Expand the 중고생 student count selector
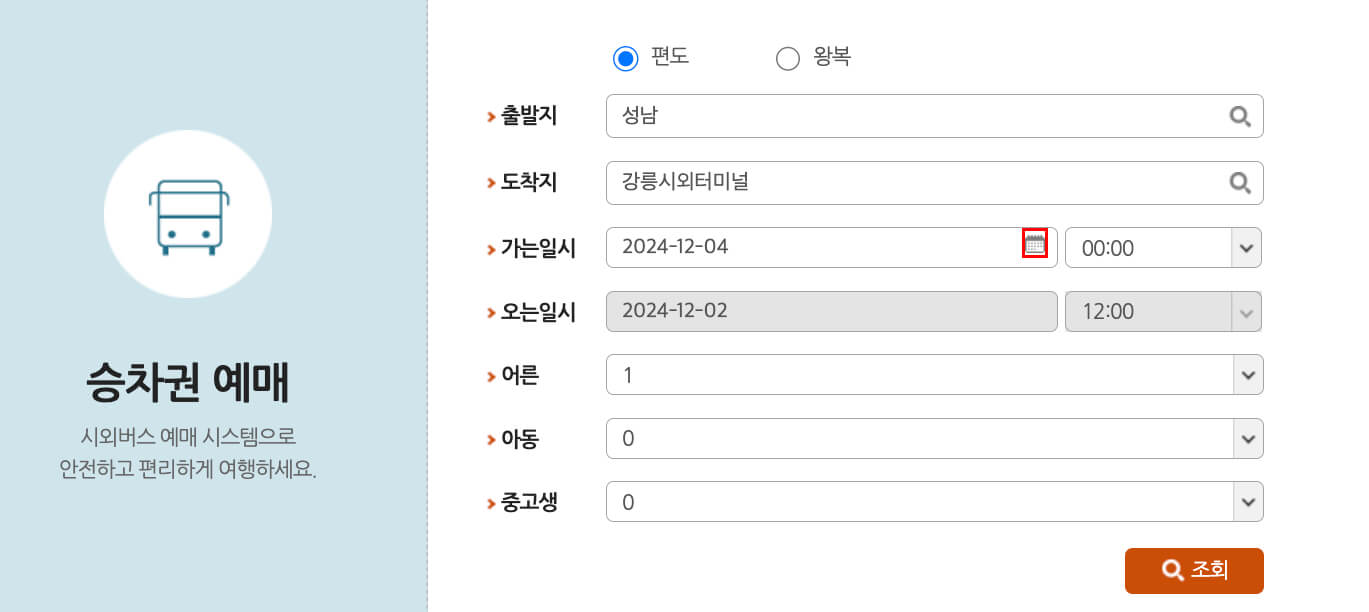This screenshot has width=1369, height=612. tap(935, 501)
